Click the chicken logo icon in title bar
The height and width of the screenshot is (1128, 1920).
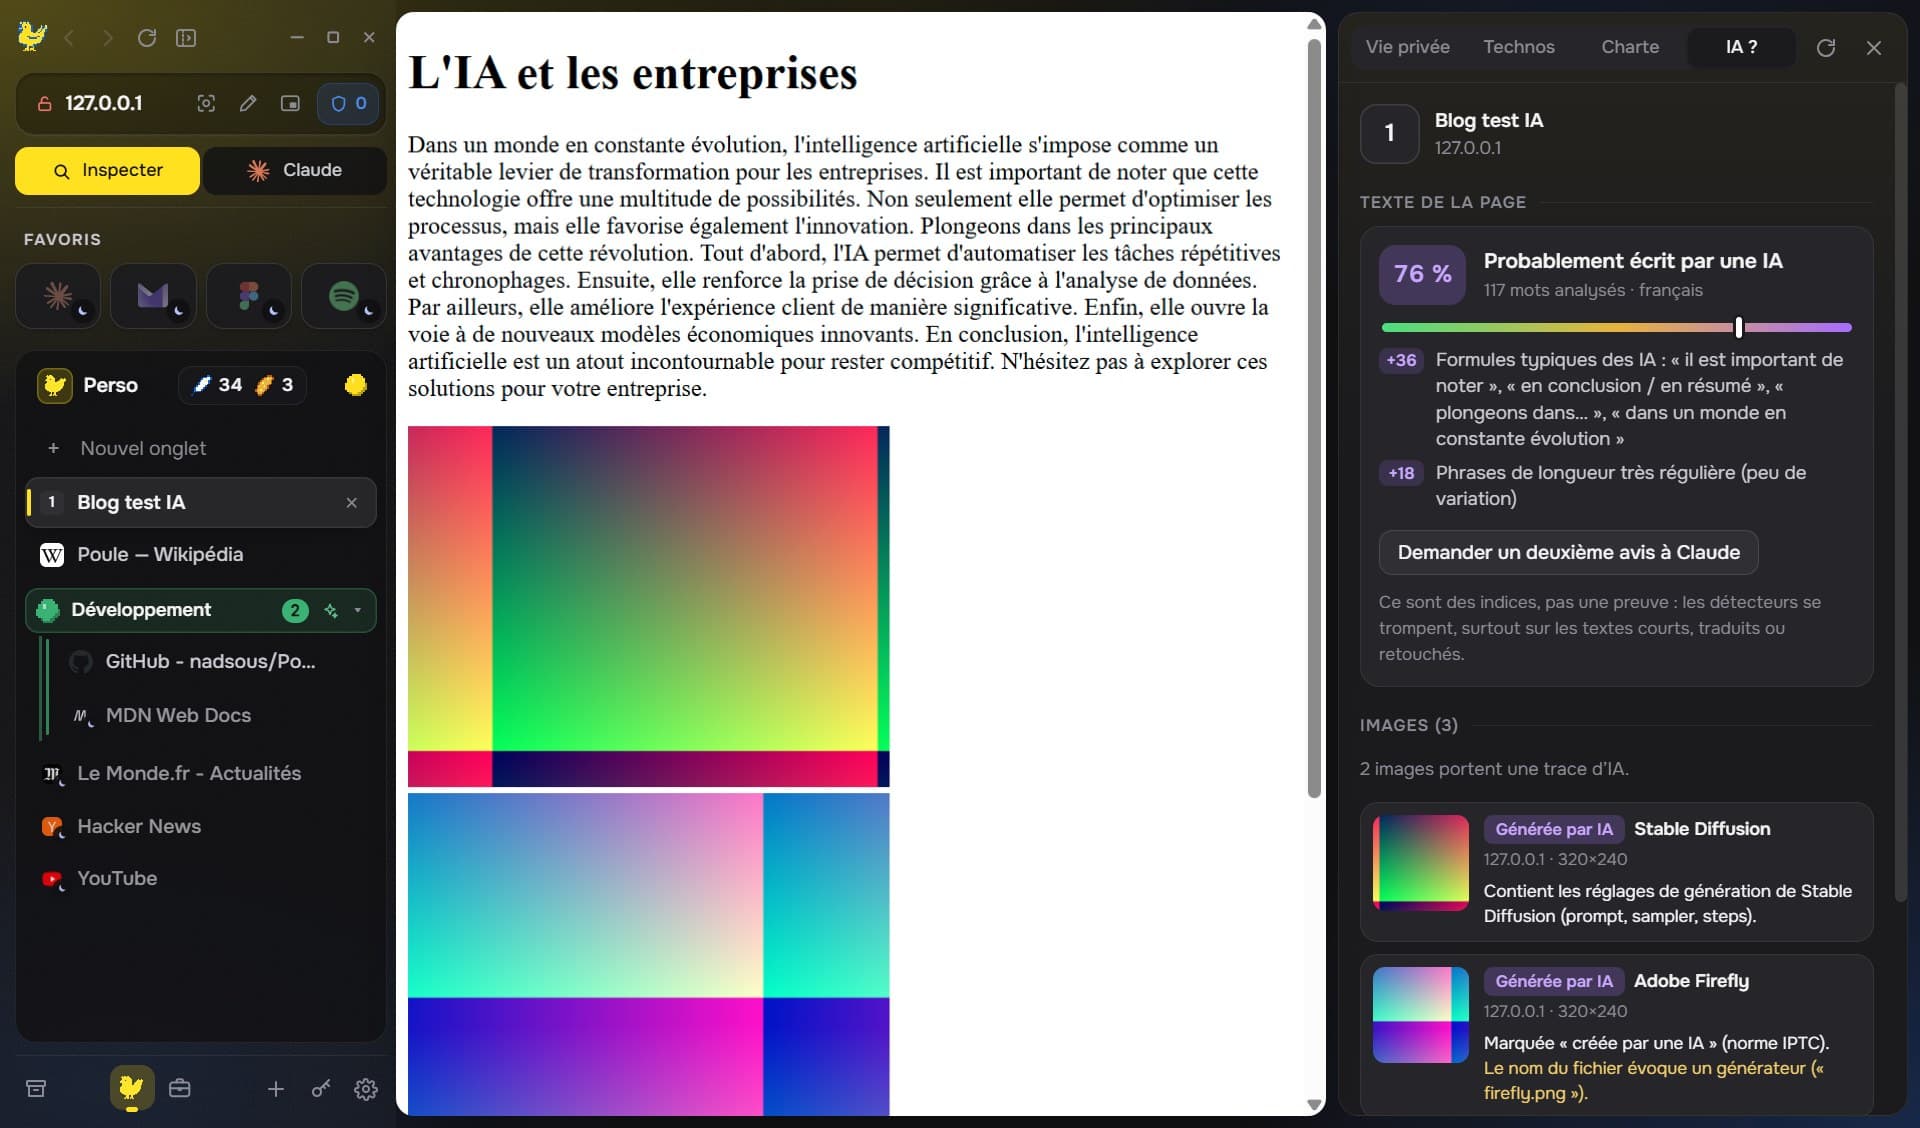(x=32, y=37)
